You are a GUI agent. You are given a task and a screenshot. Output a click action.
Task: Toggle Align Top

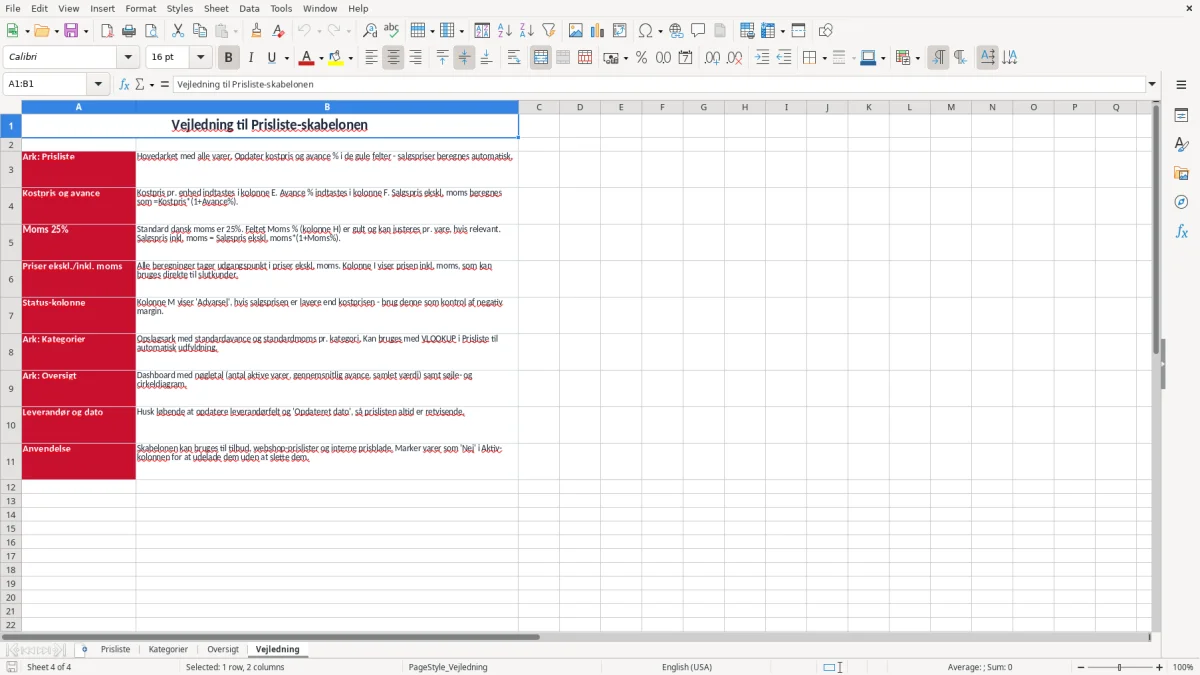443,58
